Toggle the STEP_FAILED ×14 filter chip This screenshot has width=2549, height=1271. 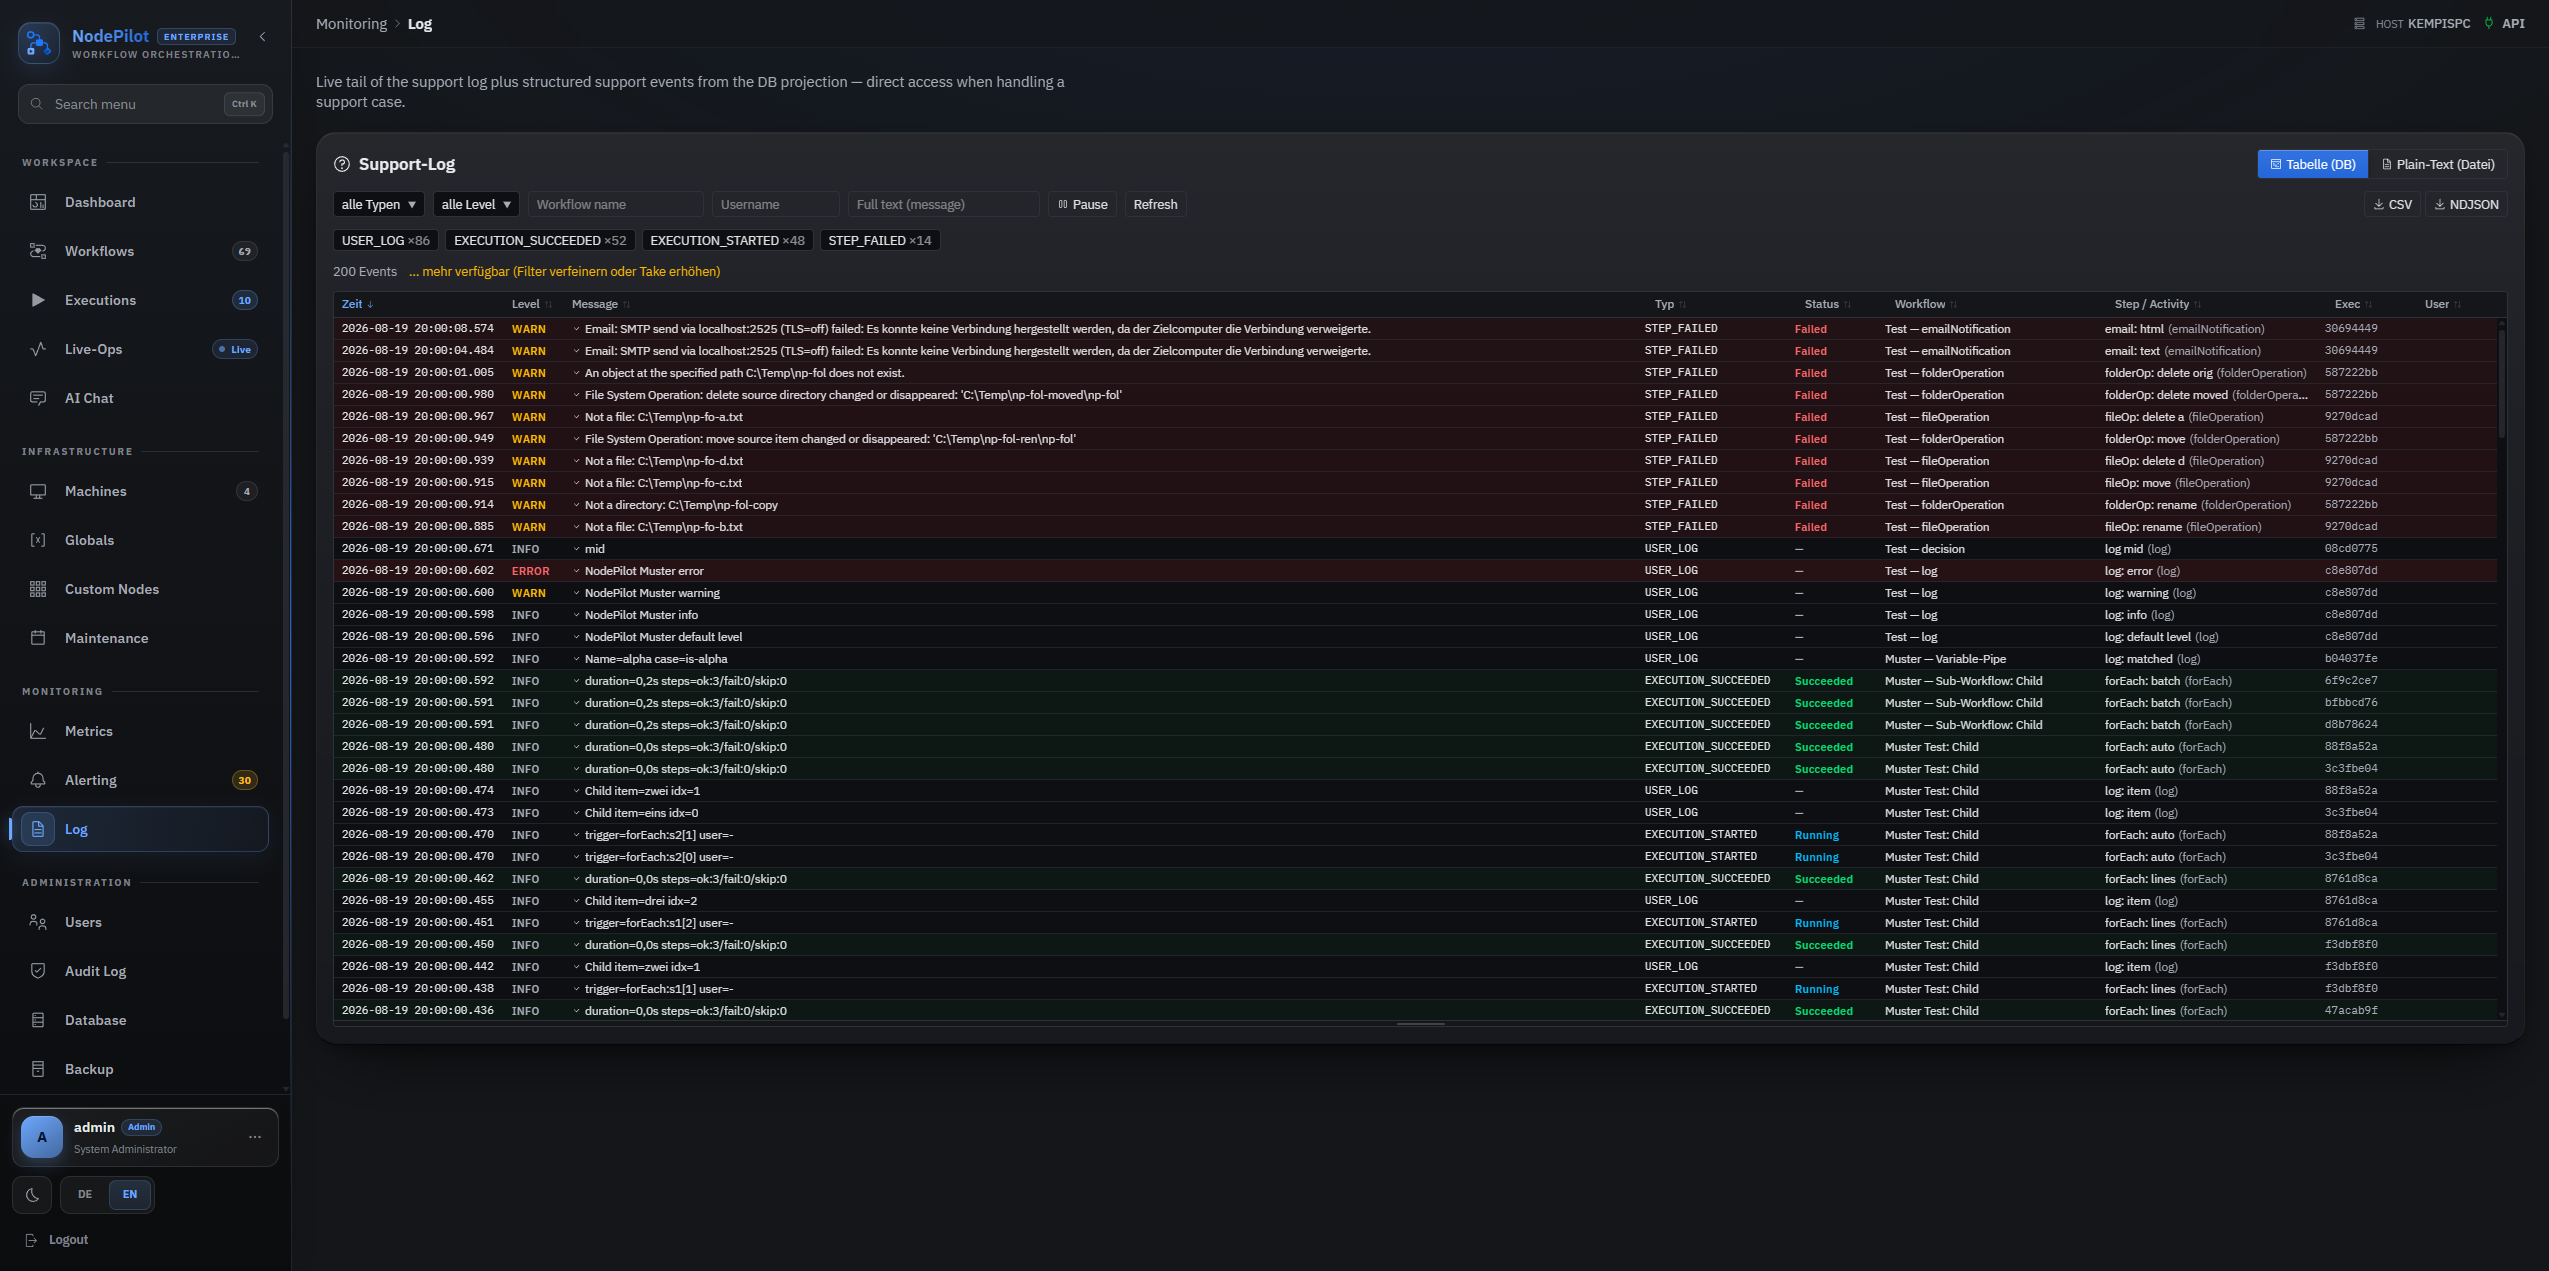(x=879, y=240)
